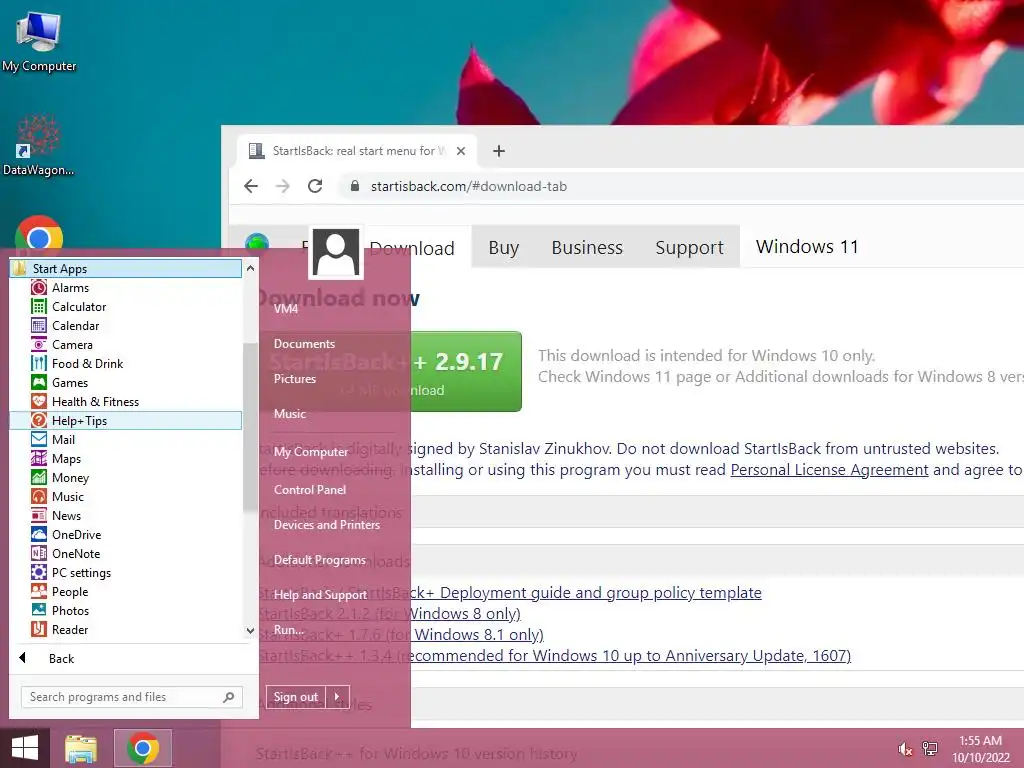1024x768 pixels.
Task: Open the VM4 user folder
Action: click(286, 309)
